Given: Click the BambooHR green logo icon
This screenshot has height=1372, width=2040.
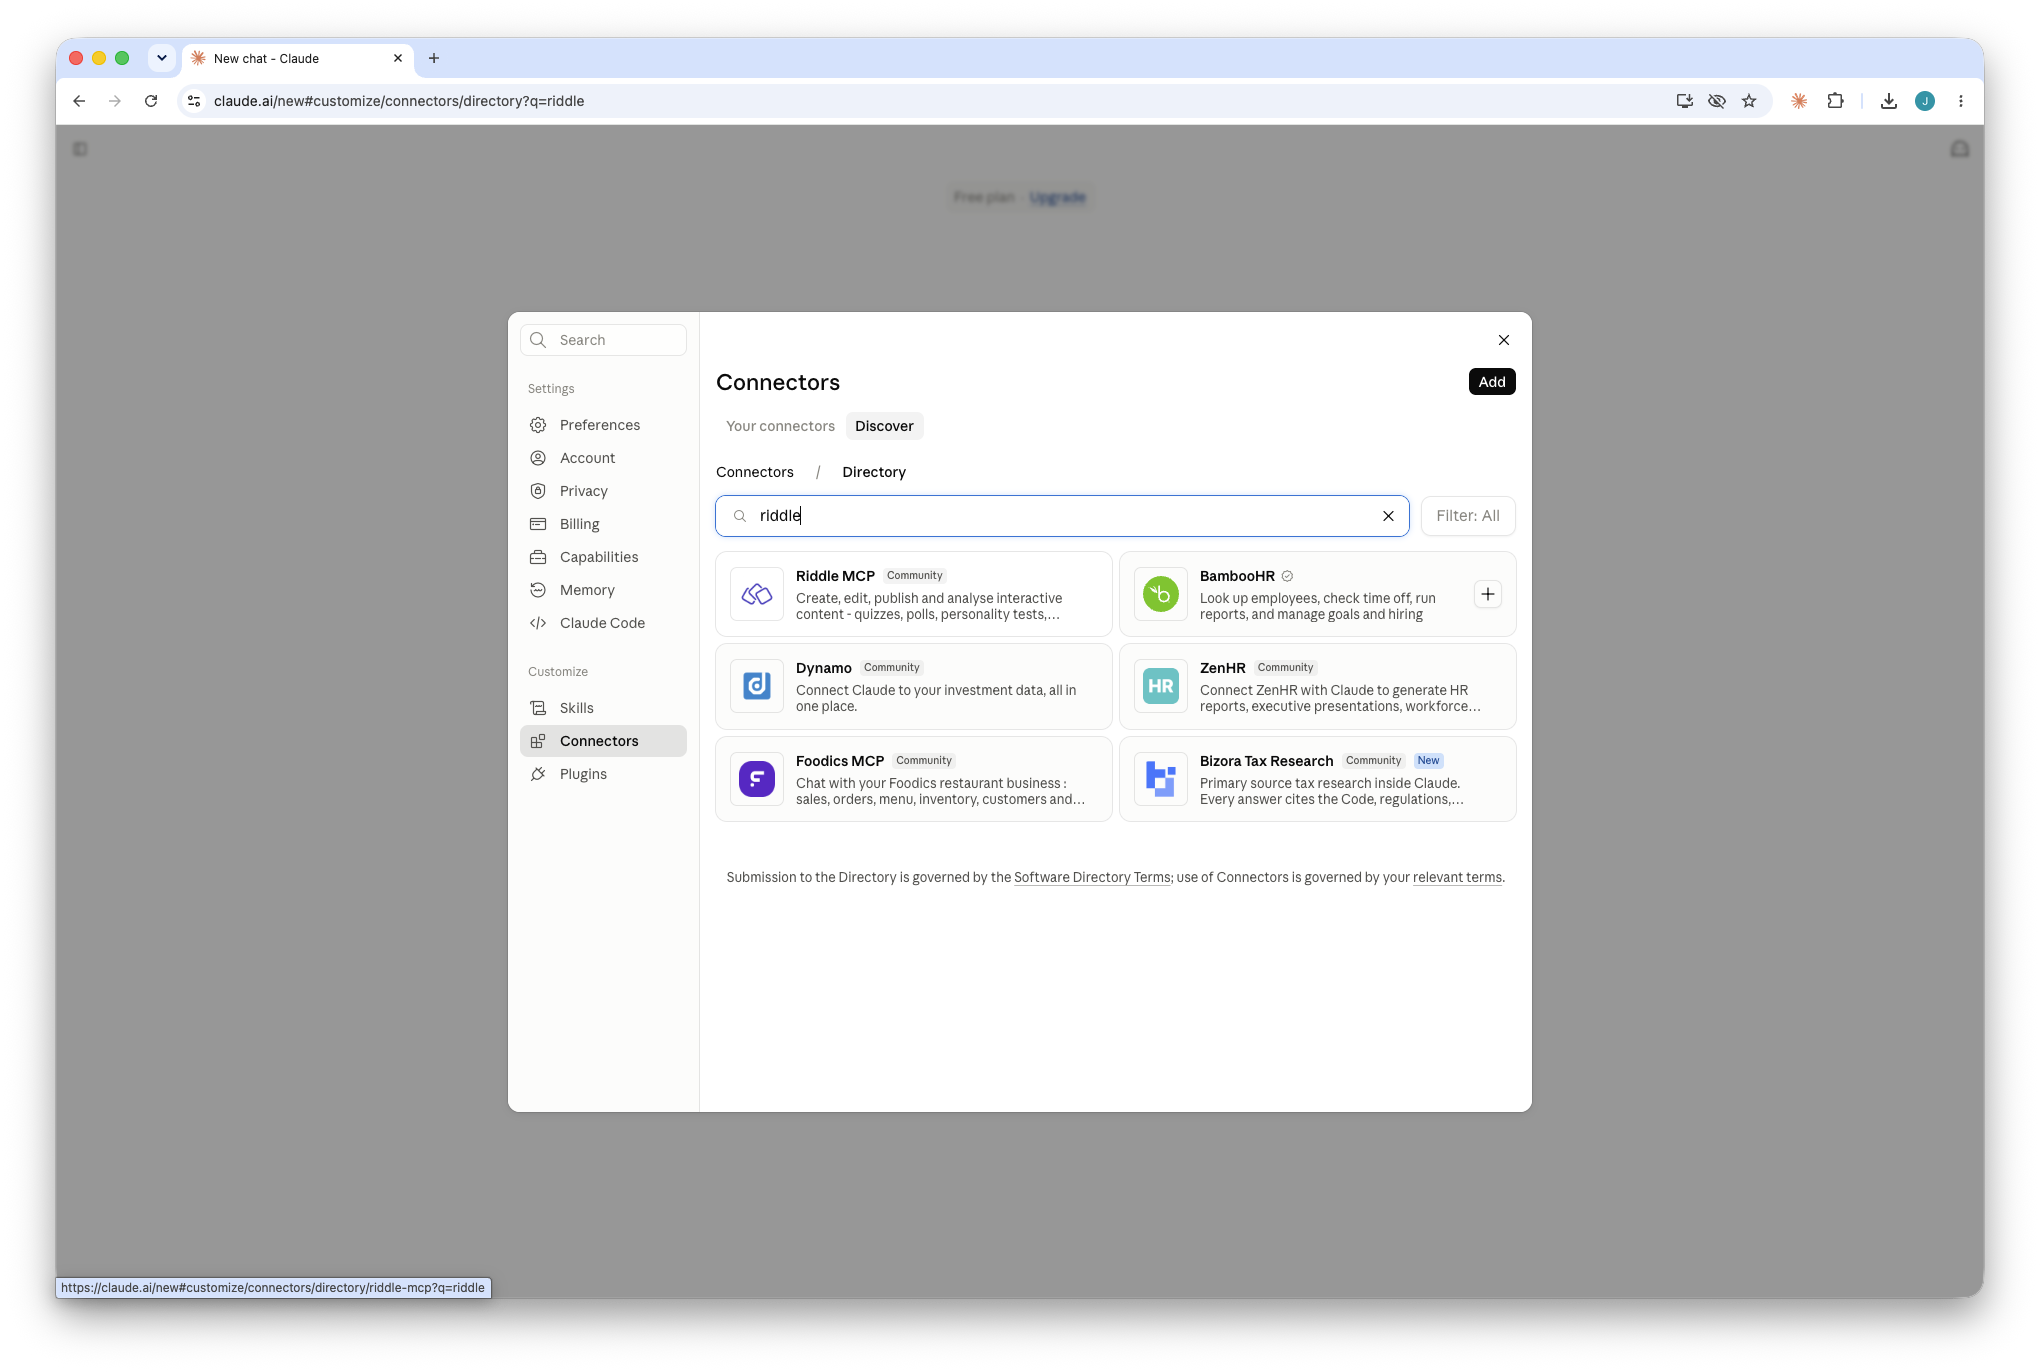Looking at the screenshot, I should tap(1161, 594).
